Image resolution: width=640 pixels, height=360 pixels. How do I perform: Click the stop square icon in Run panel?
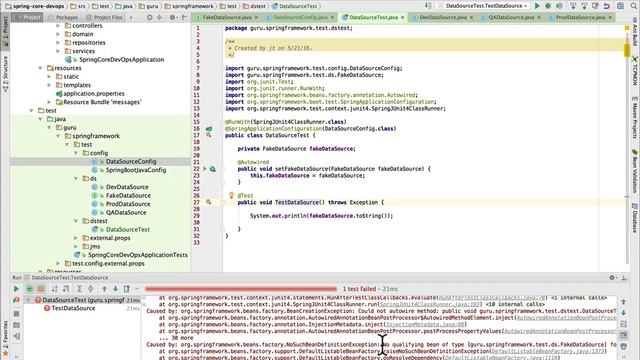click(x=16, y=314)
